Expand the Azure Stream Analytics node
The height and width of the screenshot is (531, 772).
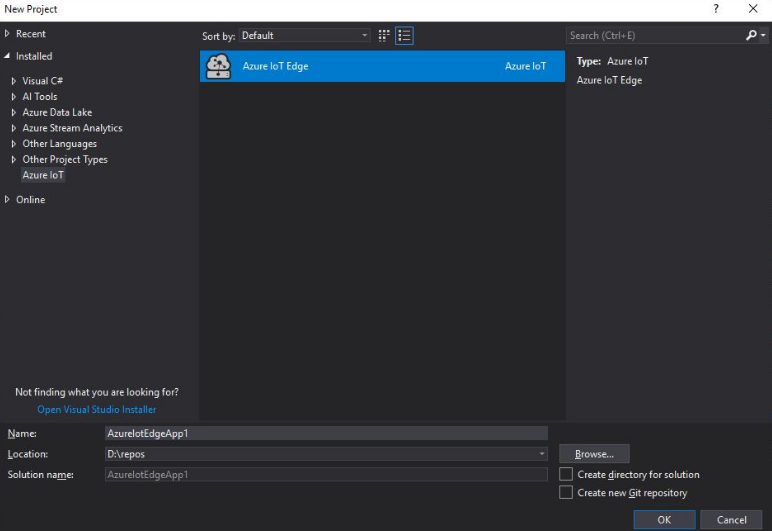click(13, 128)
